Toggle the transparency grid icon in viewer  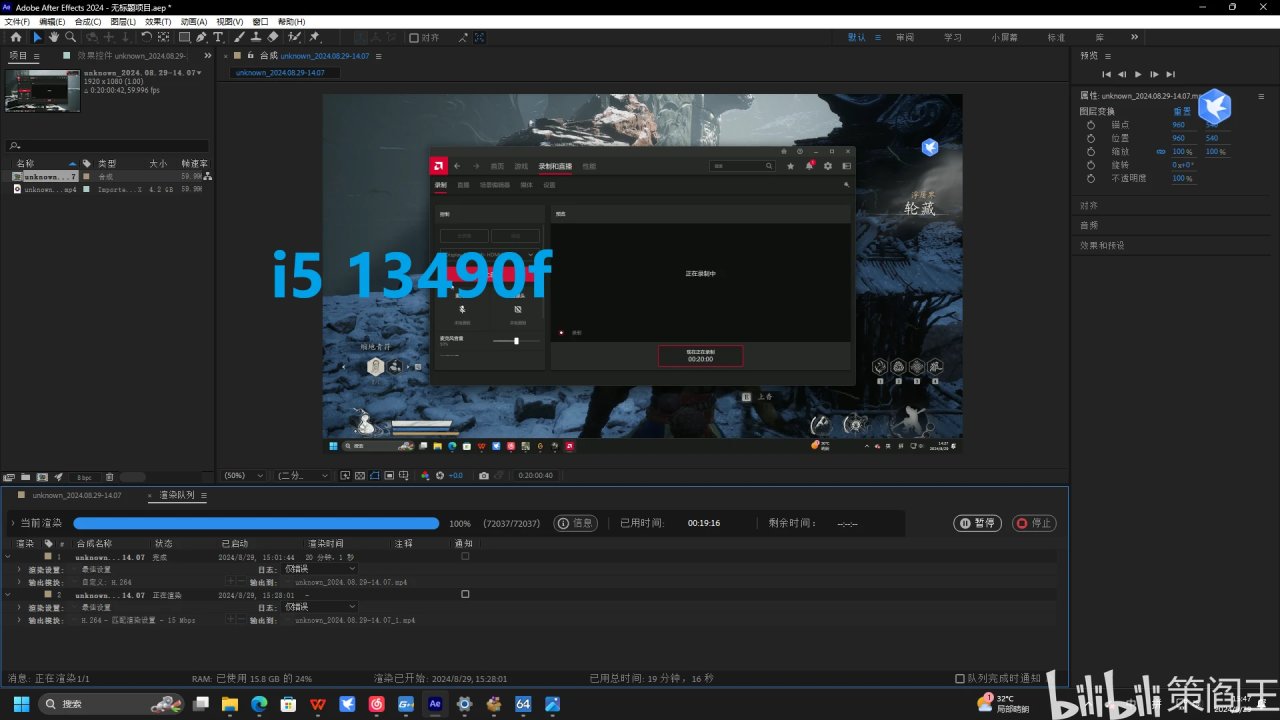coord(360,477)
